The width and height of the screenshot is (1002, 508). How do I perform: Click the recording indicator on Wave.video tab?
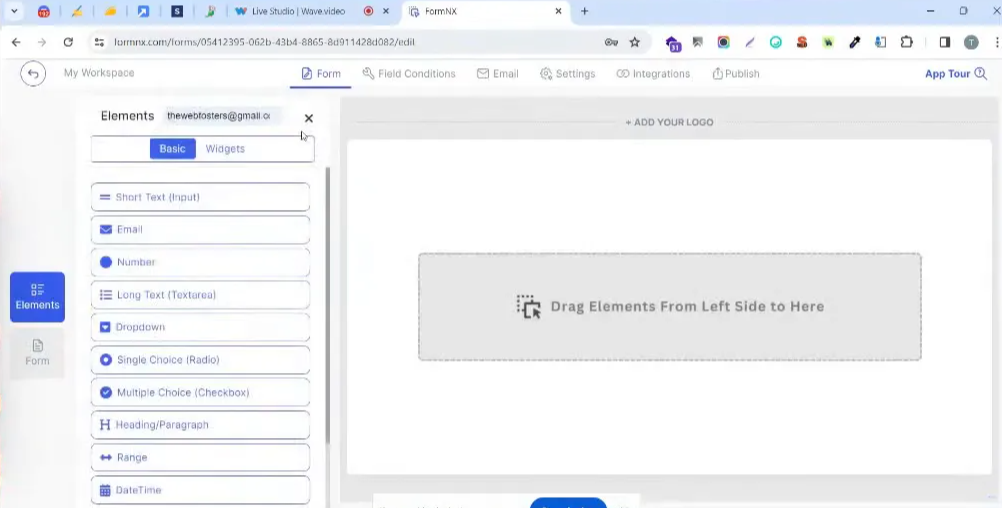(368, 12)
